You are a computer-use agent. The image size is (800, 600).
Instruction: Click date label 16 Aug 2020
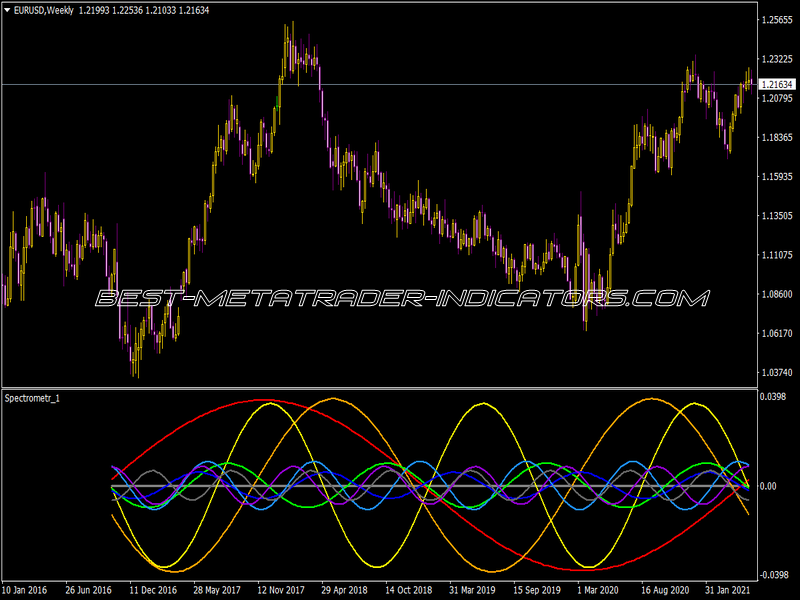[664, 590]
